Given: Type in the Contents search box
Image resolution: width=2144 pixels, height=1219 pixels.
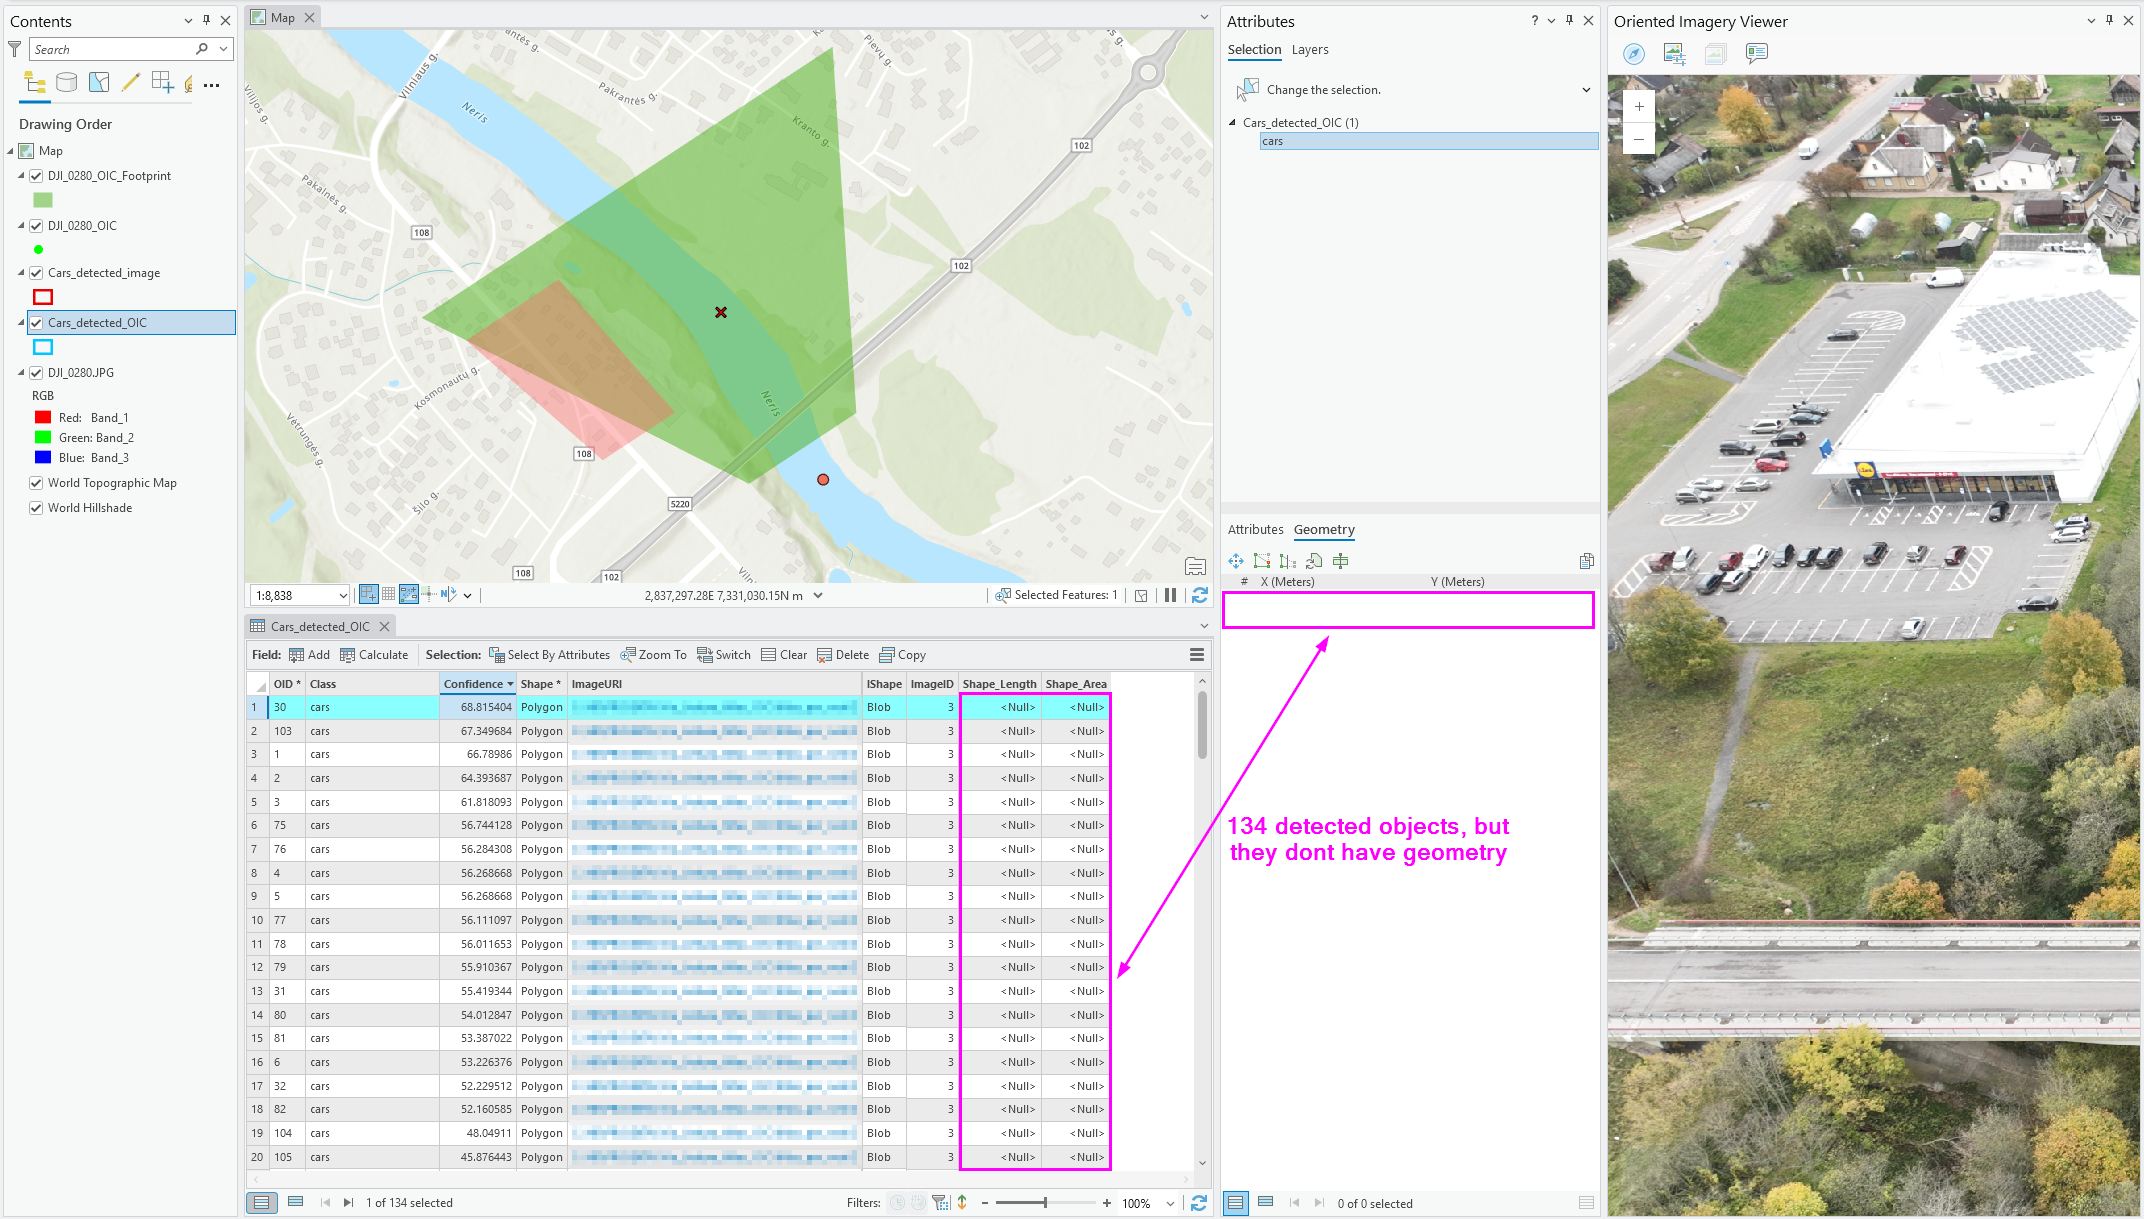Looking at the screenshot, I should tap(110, 48).
